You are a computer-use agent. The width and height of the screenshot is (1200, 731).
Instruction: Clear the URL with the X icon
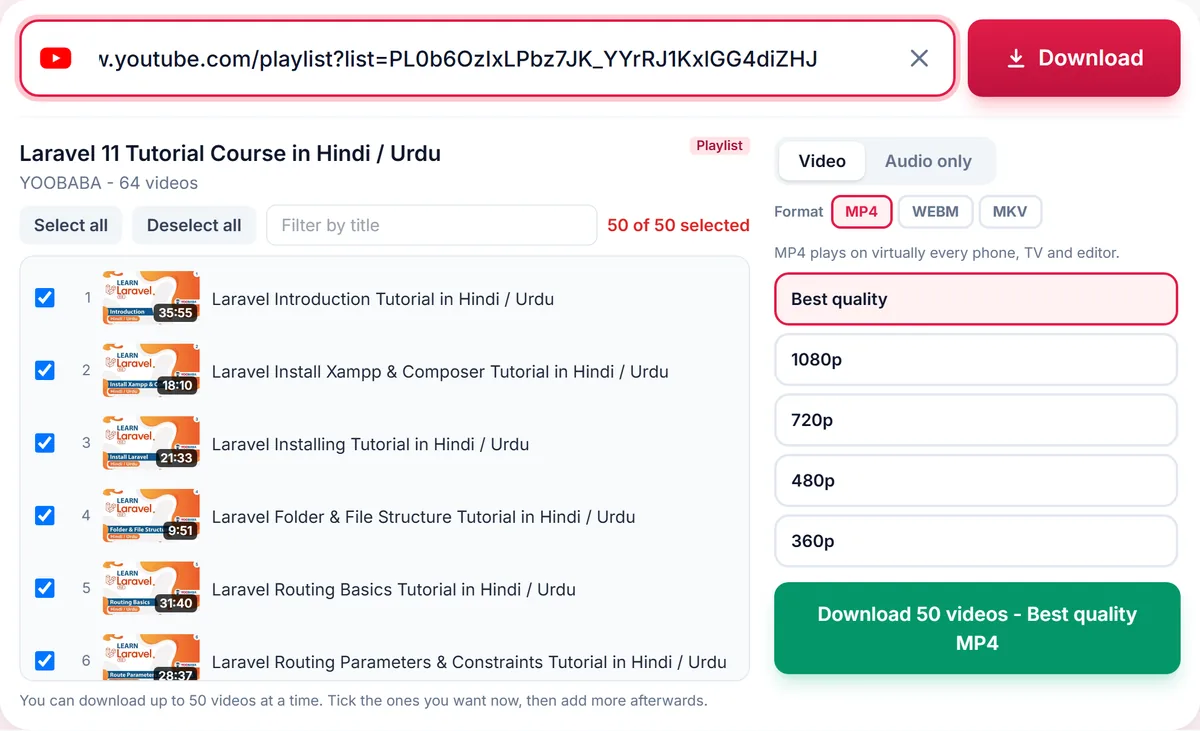click(919, 59)
